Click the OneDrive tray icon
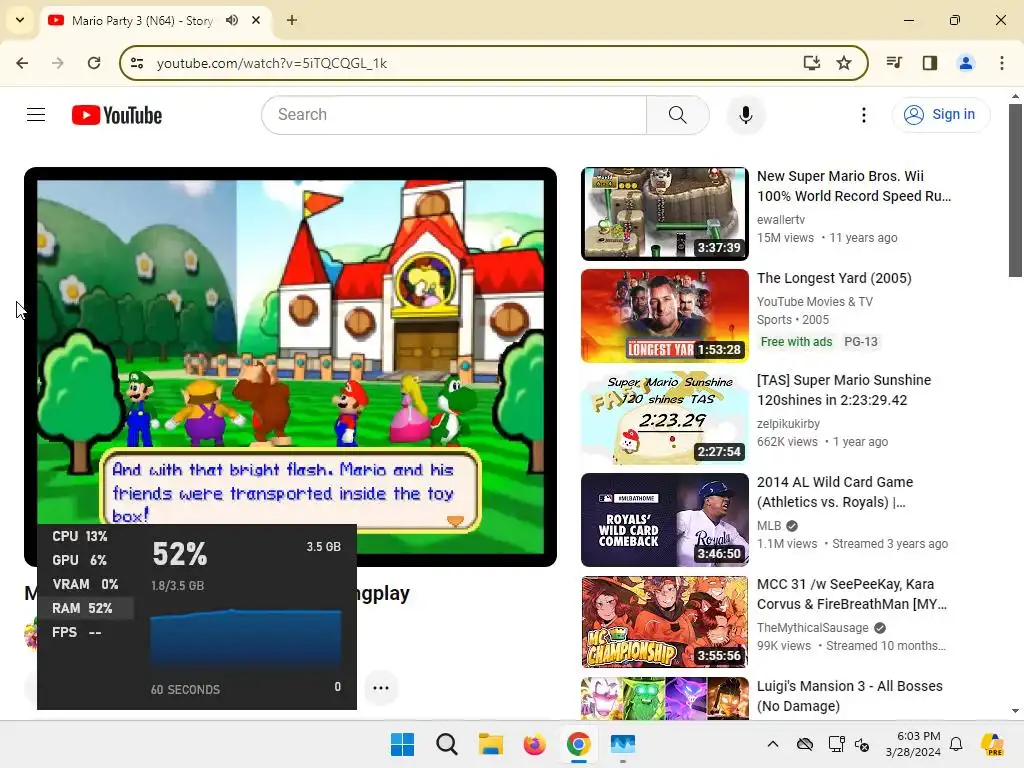The height and width of the screenshot is (768, 1024). [805, 744]
